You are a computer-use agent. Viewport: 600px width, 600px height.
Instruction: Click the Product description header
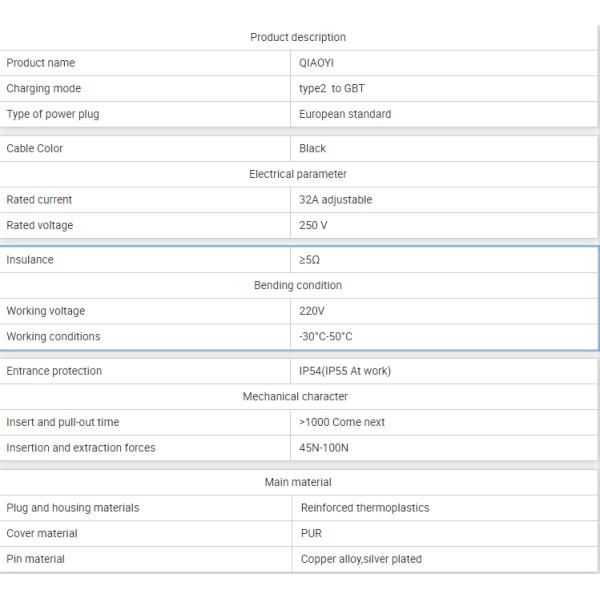click(x=297, y=38)
